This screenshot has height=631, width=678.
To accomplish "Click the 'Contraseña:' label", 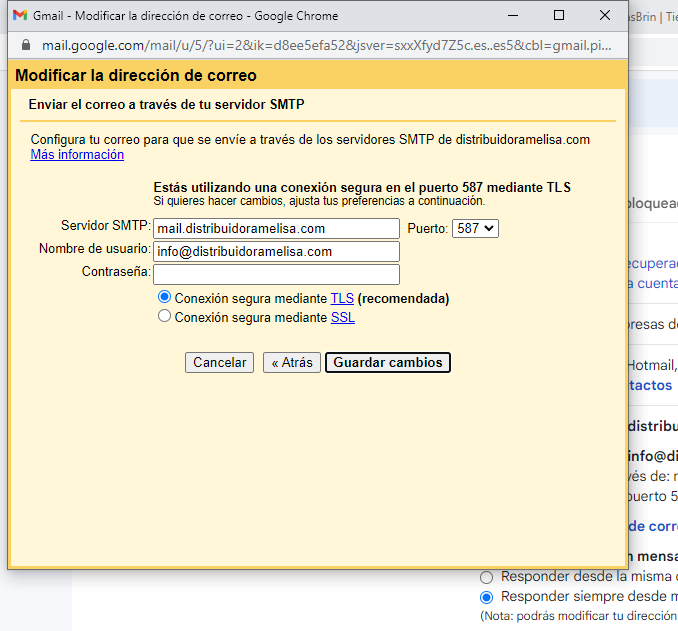I will coord(116,272).
